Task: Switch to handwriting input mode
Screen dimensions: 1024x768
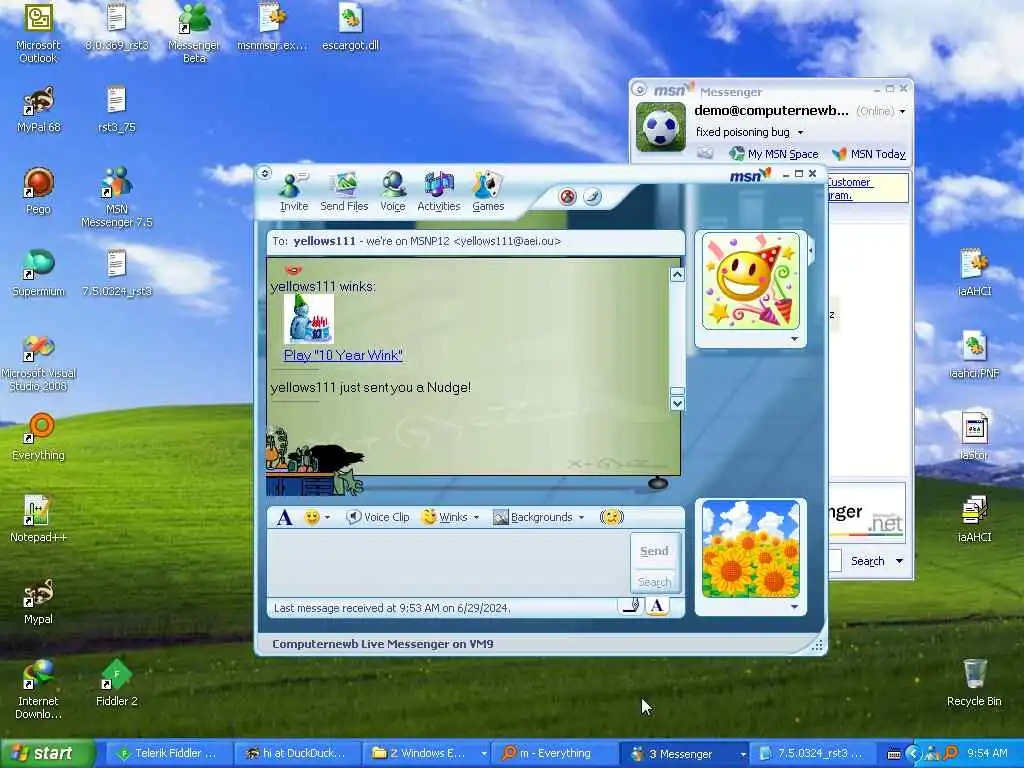Action: coord(631,606)
